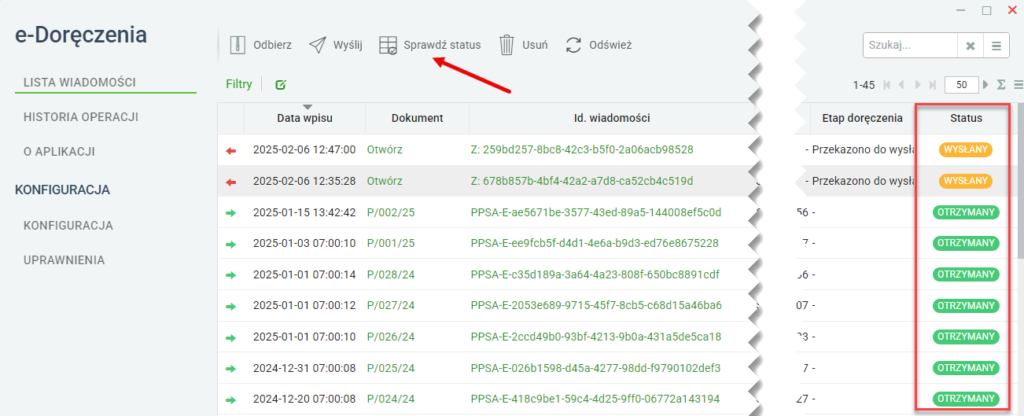Click the Etap doręczenia column header

[862, 118]
